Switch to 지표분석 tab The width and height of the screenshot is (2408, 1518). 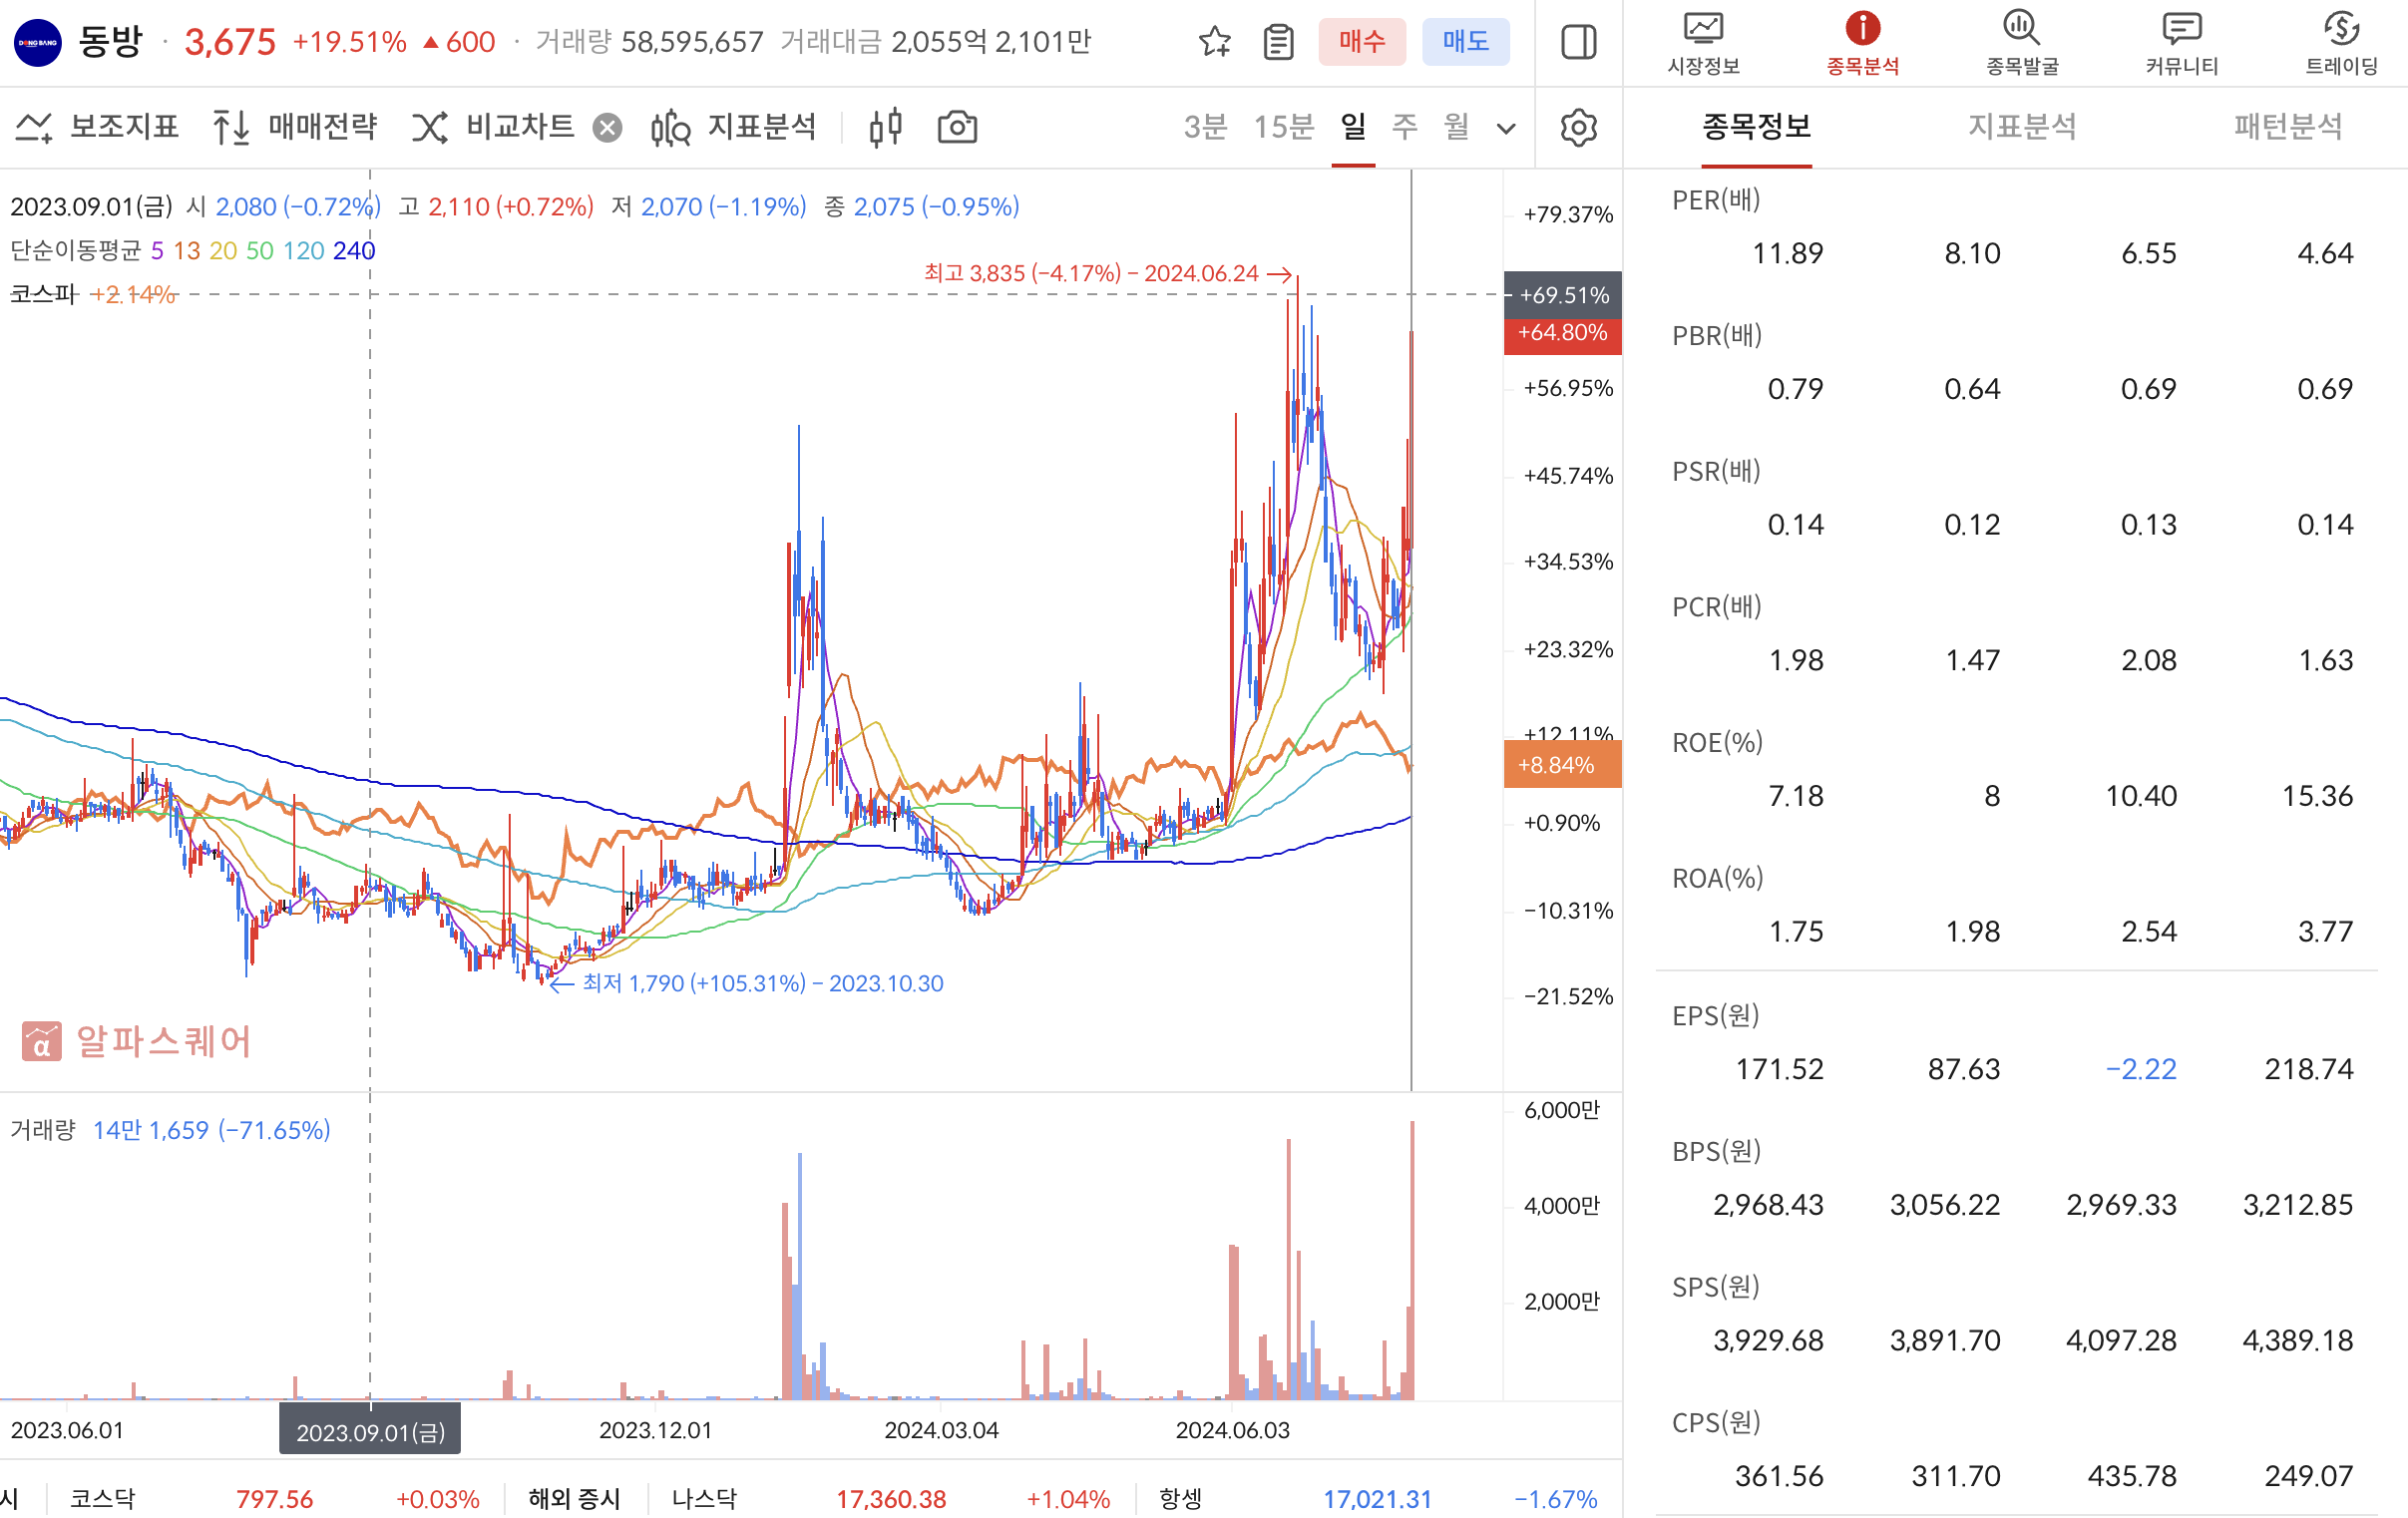point(2022,127)
